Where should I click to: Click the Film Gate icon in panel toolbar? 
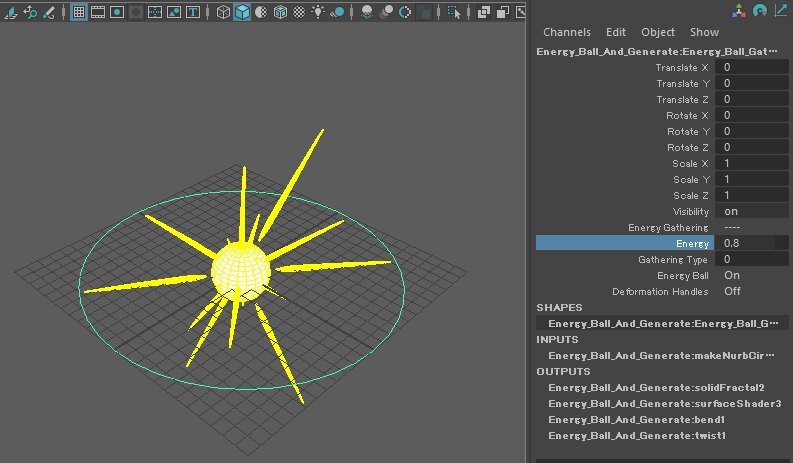click(98, 13)
